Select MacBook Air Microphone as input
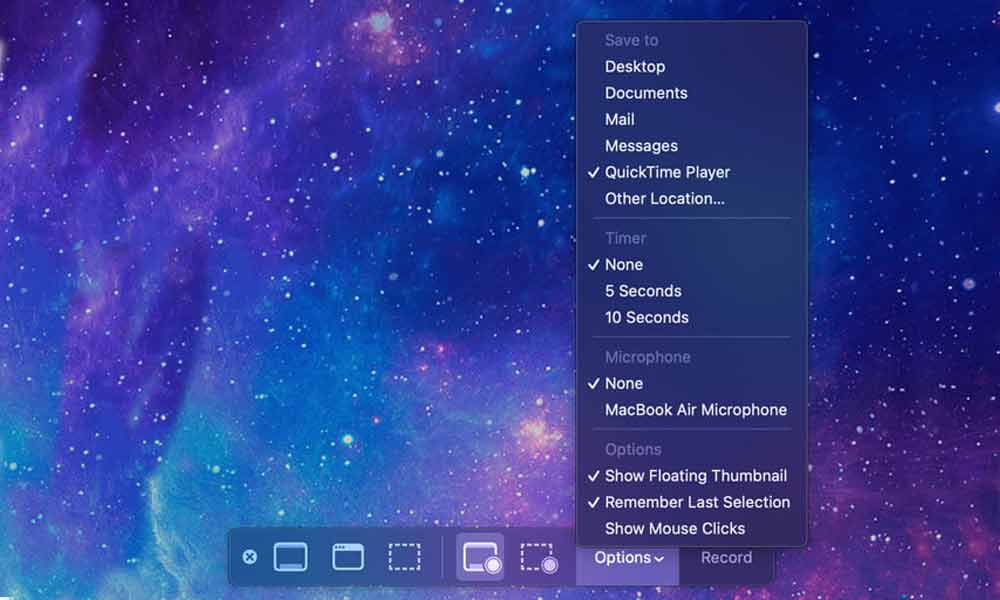Image resolution: width=1000 pixels, height=600 pixels. [695, 410]
